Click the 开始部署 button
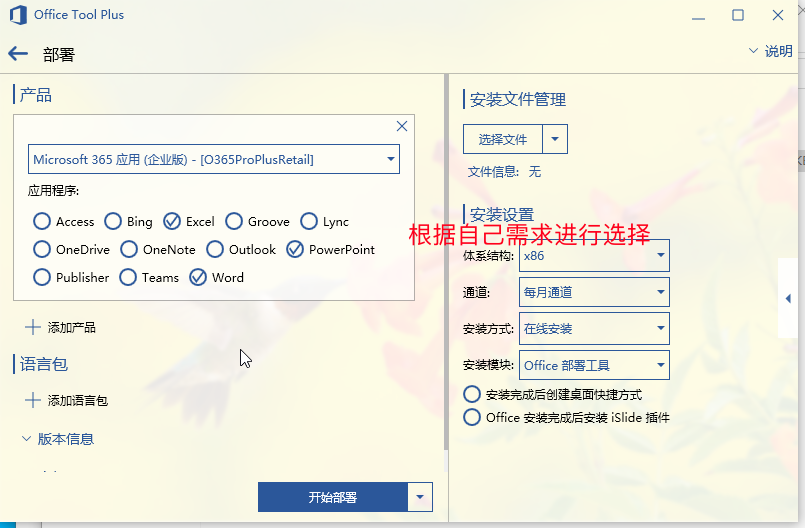805x528 pixels. [x=333, y=497]
